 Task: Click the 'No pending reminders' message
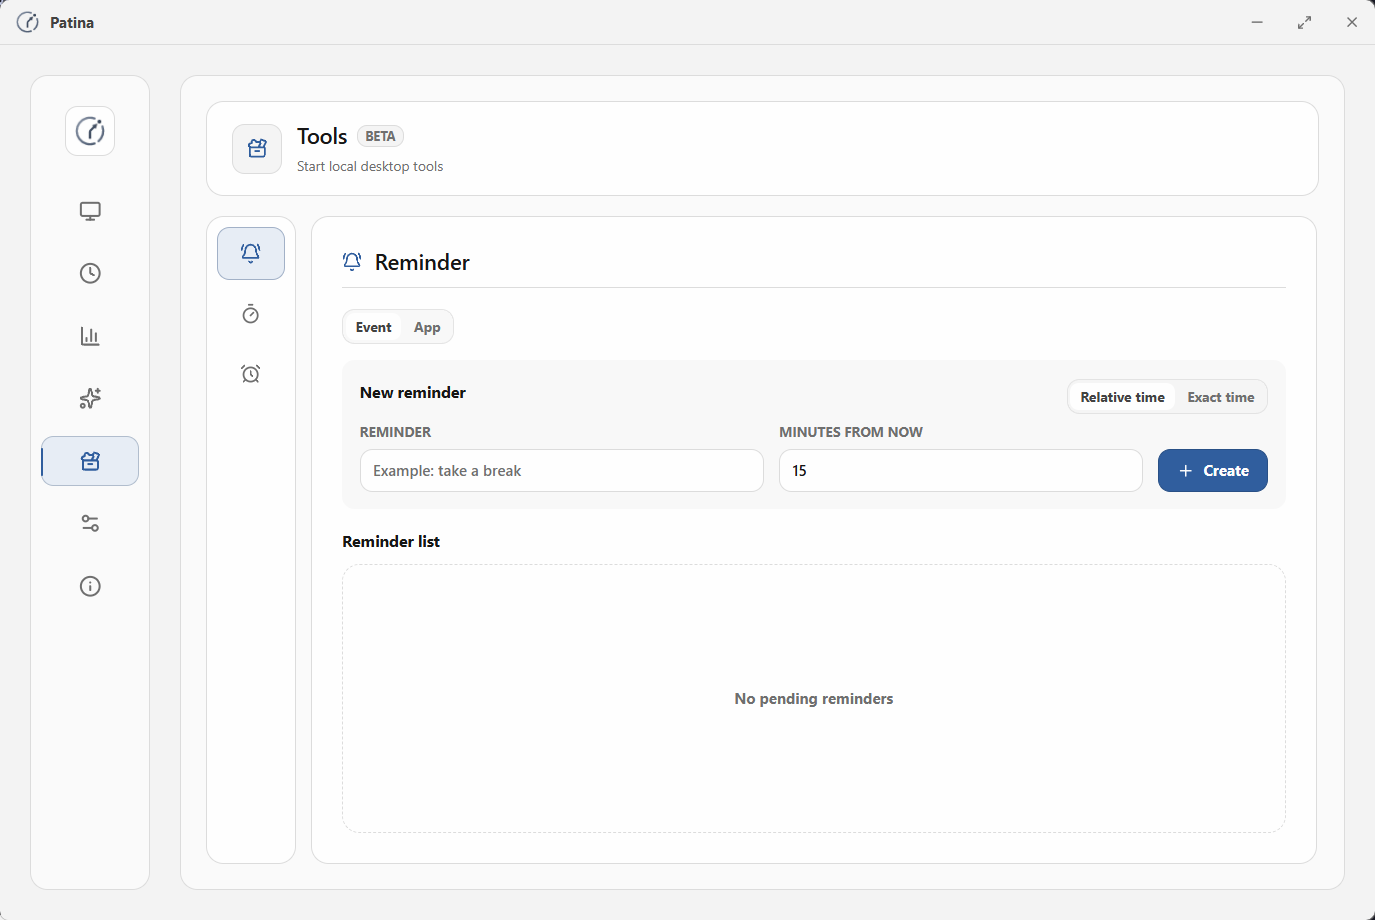(x=814, y=698)
